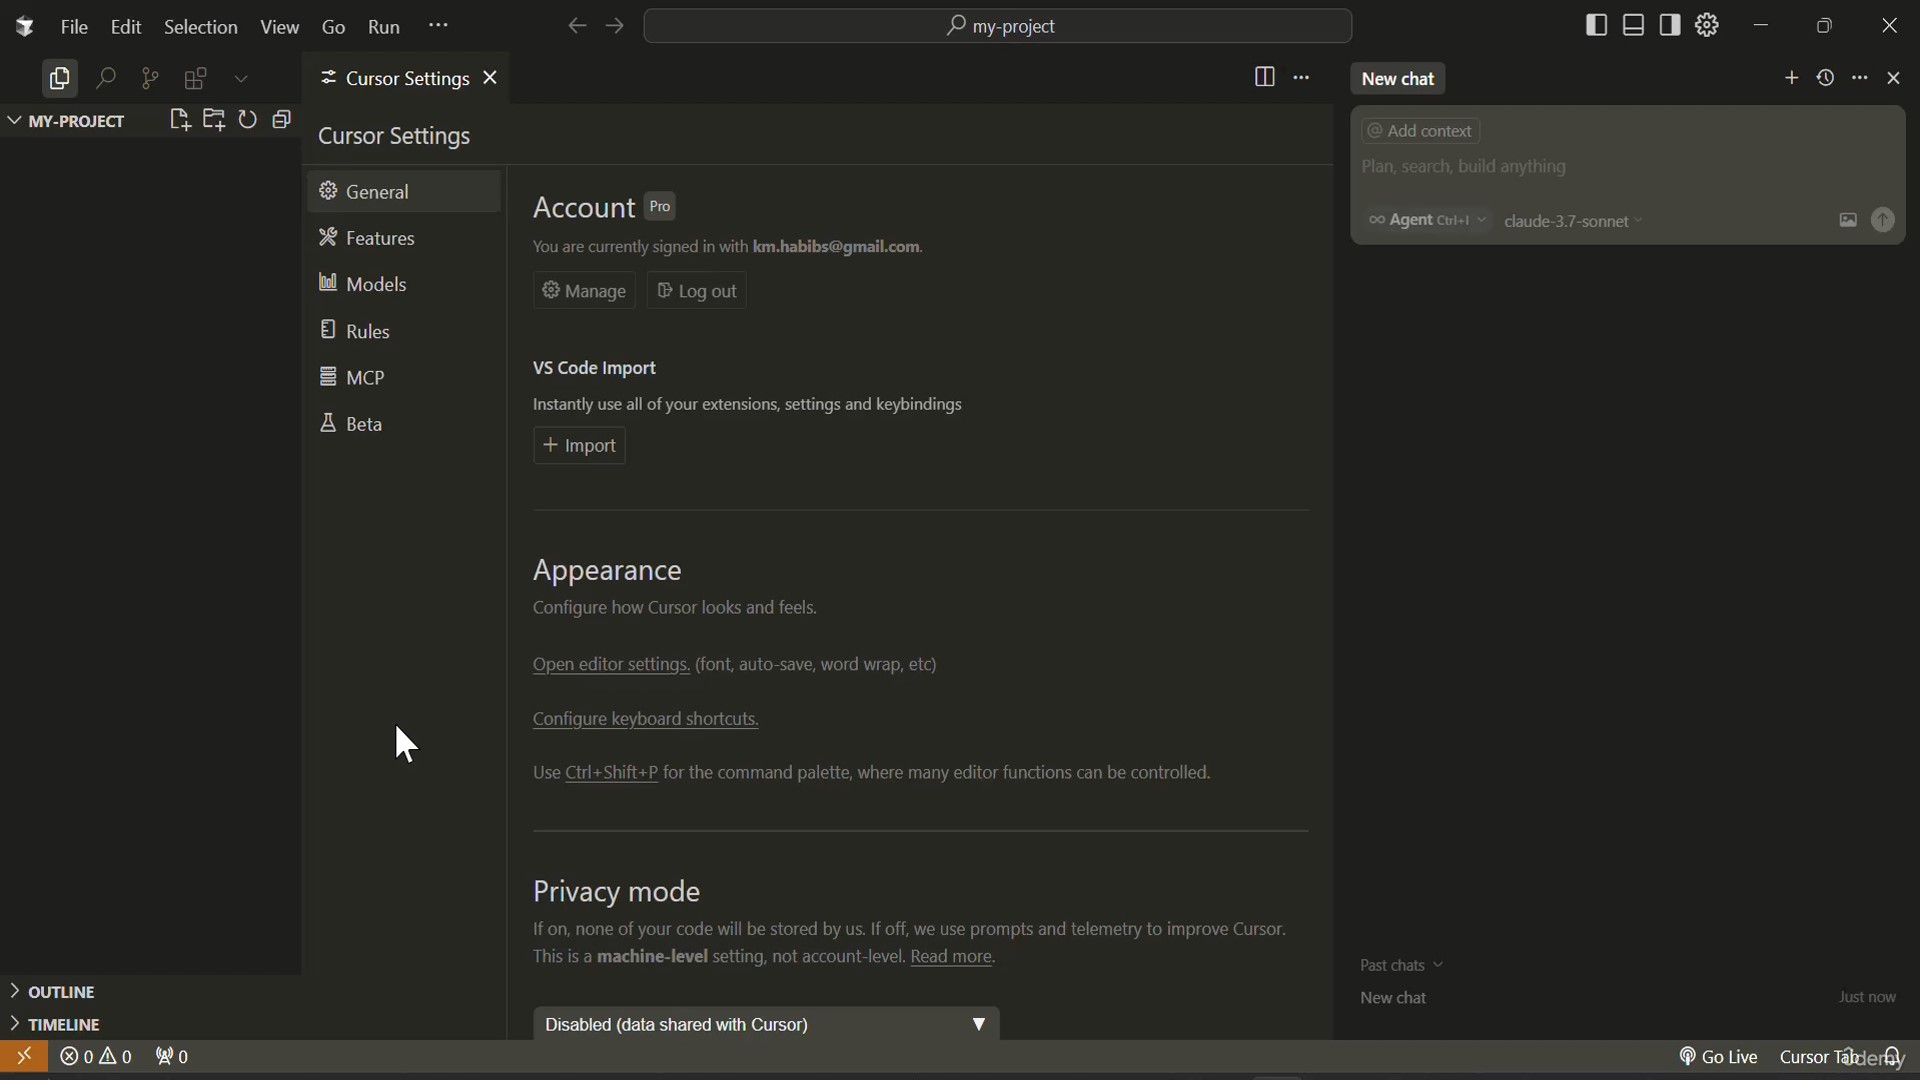Navigate forward with the right arrow
This screenshot has width=1920, height=1080.
pyautogui.click(x=615, y=27)
